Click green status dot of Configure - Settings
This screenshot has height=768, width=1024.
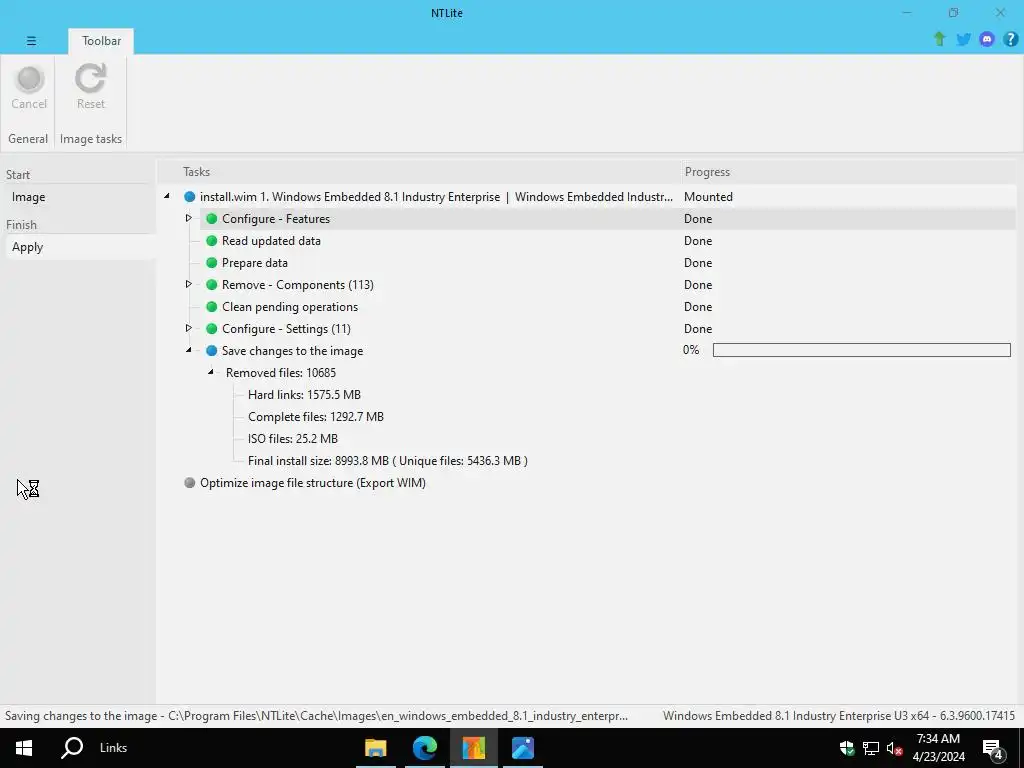pyautogui.click(x=212, y=328)
